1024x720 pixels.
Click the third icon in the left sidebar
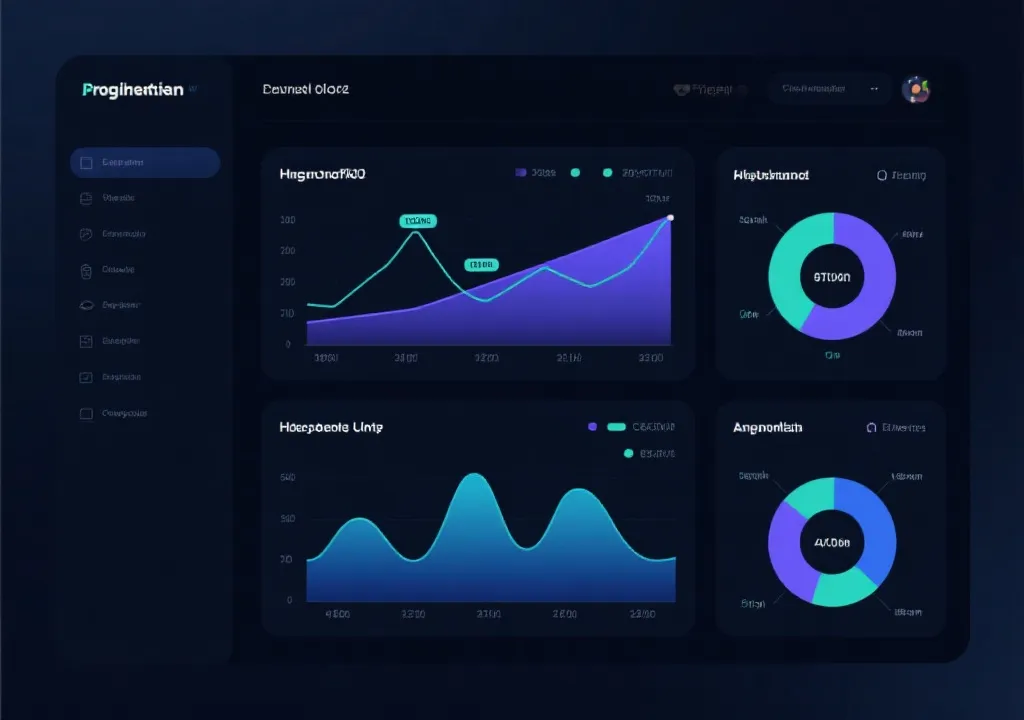coord(86,234)
